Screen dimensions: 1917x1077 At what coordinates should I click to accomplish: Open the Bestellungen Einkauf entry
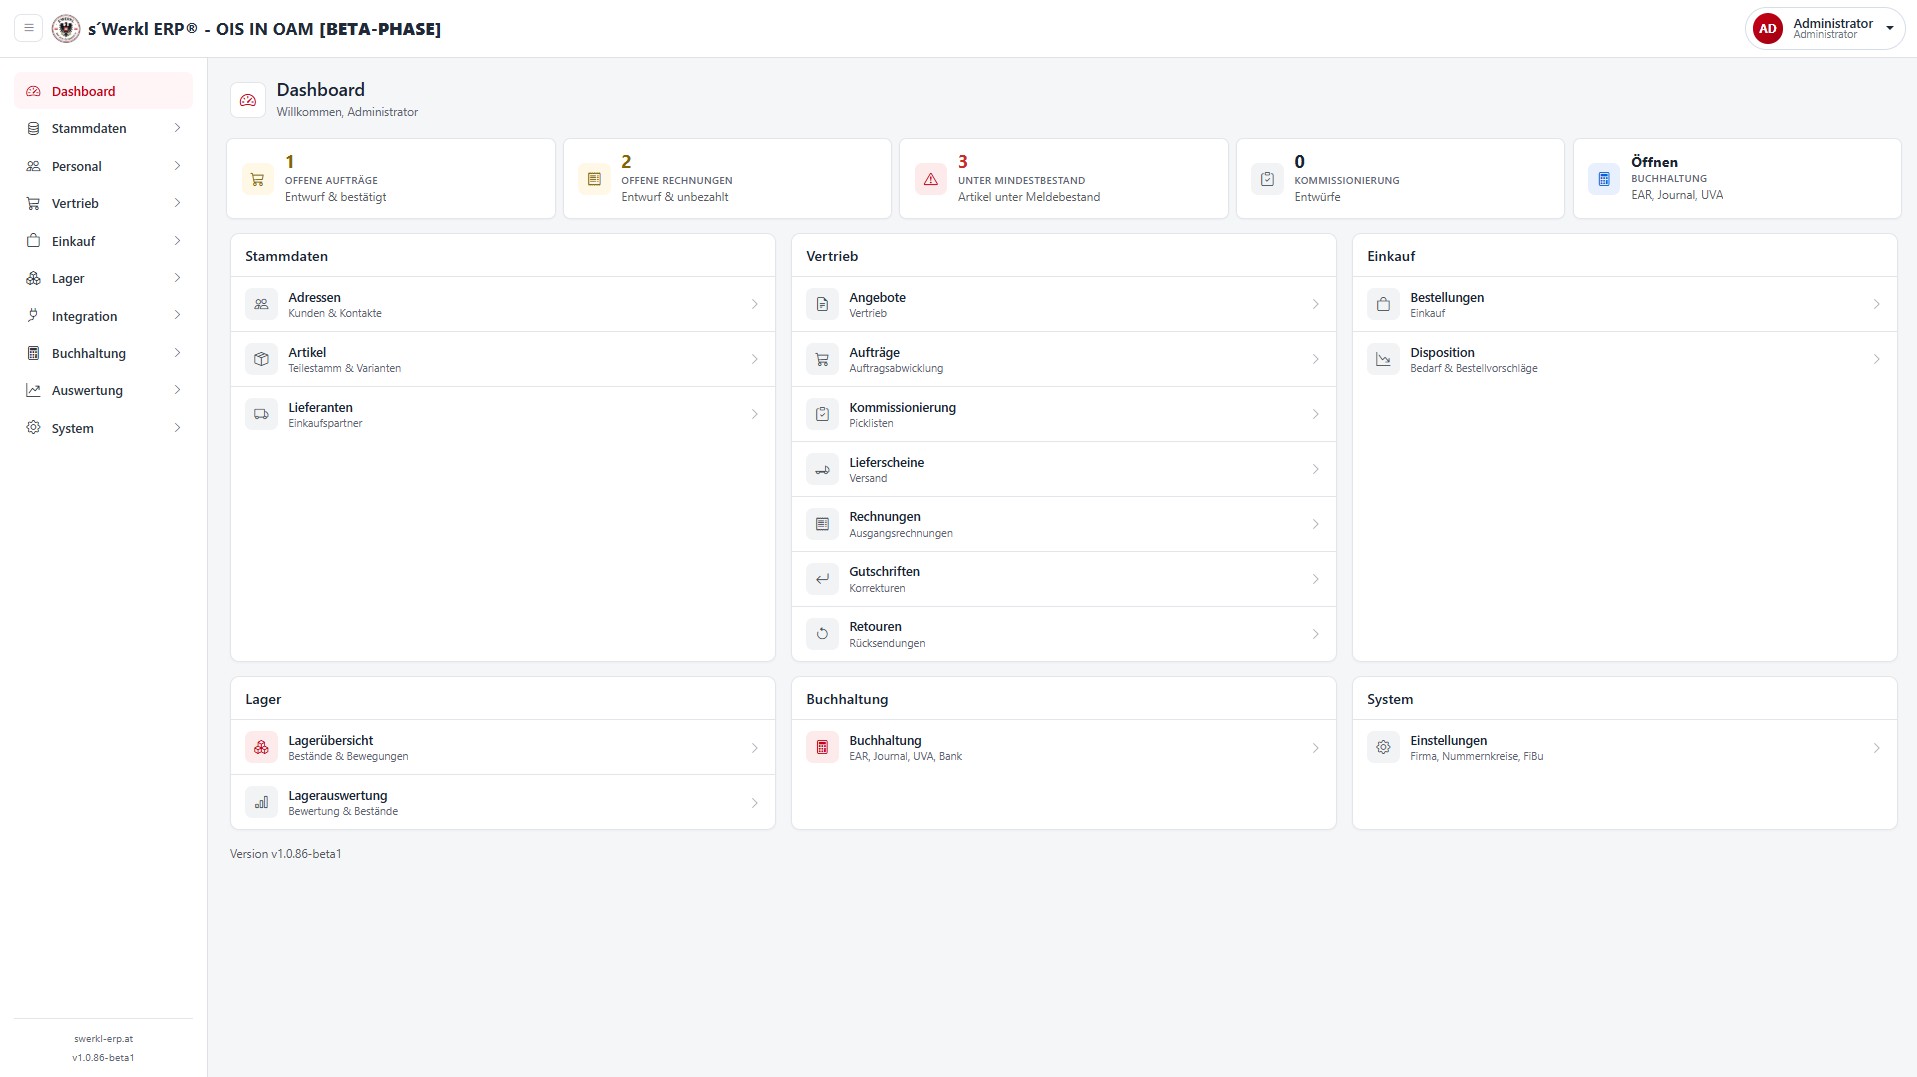(1624, 304)
